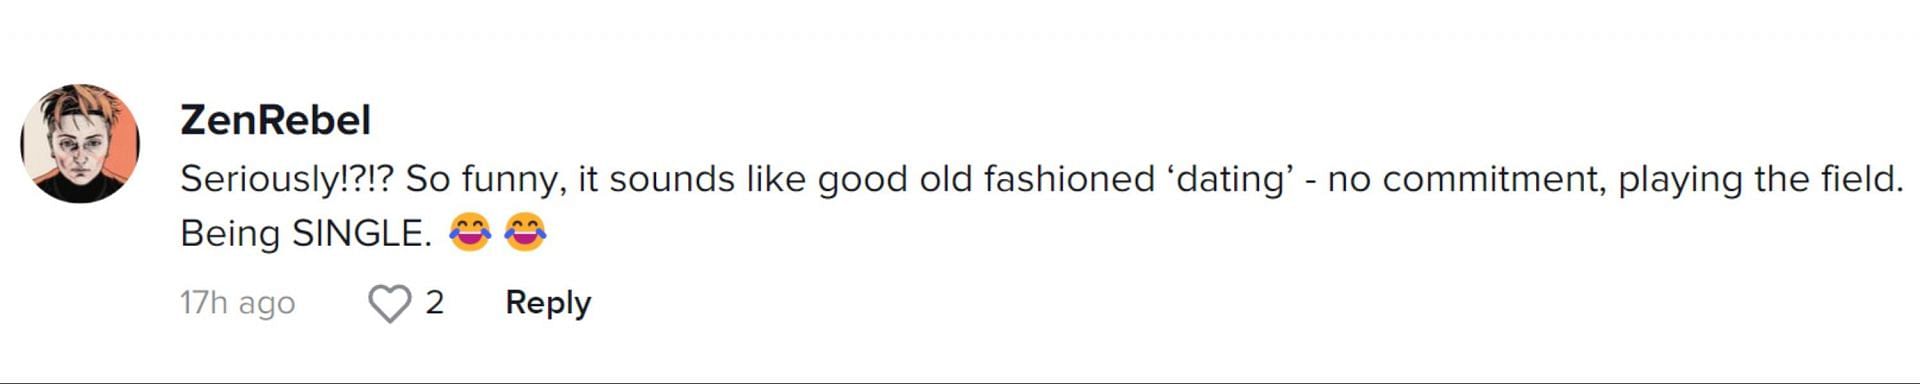Reply to ZenRebel's comment
The image size is (1920, 384).
[548, 302]
